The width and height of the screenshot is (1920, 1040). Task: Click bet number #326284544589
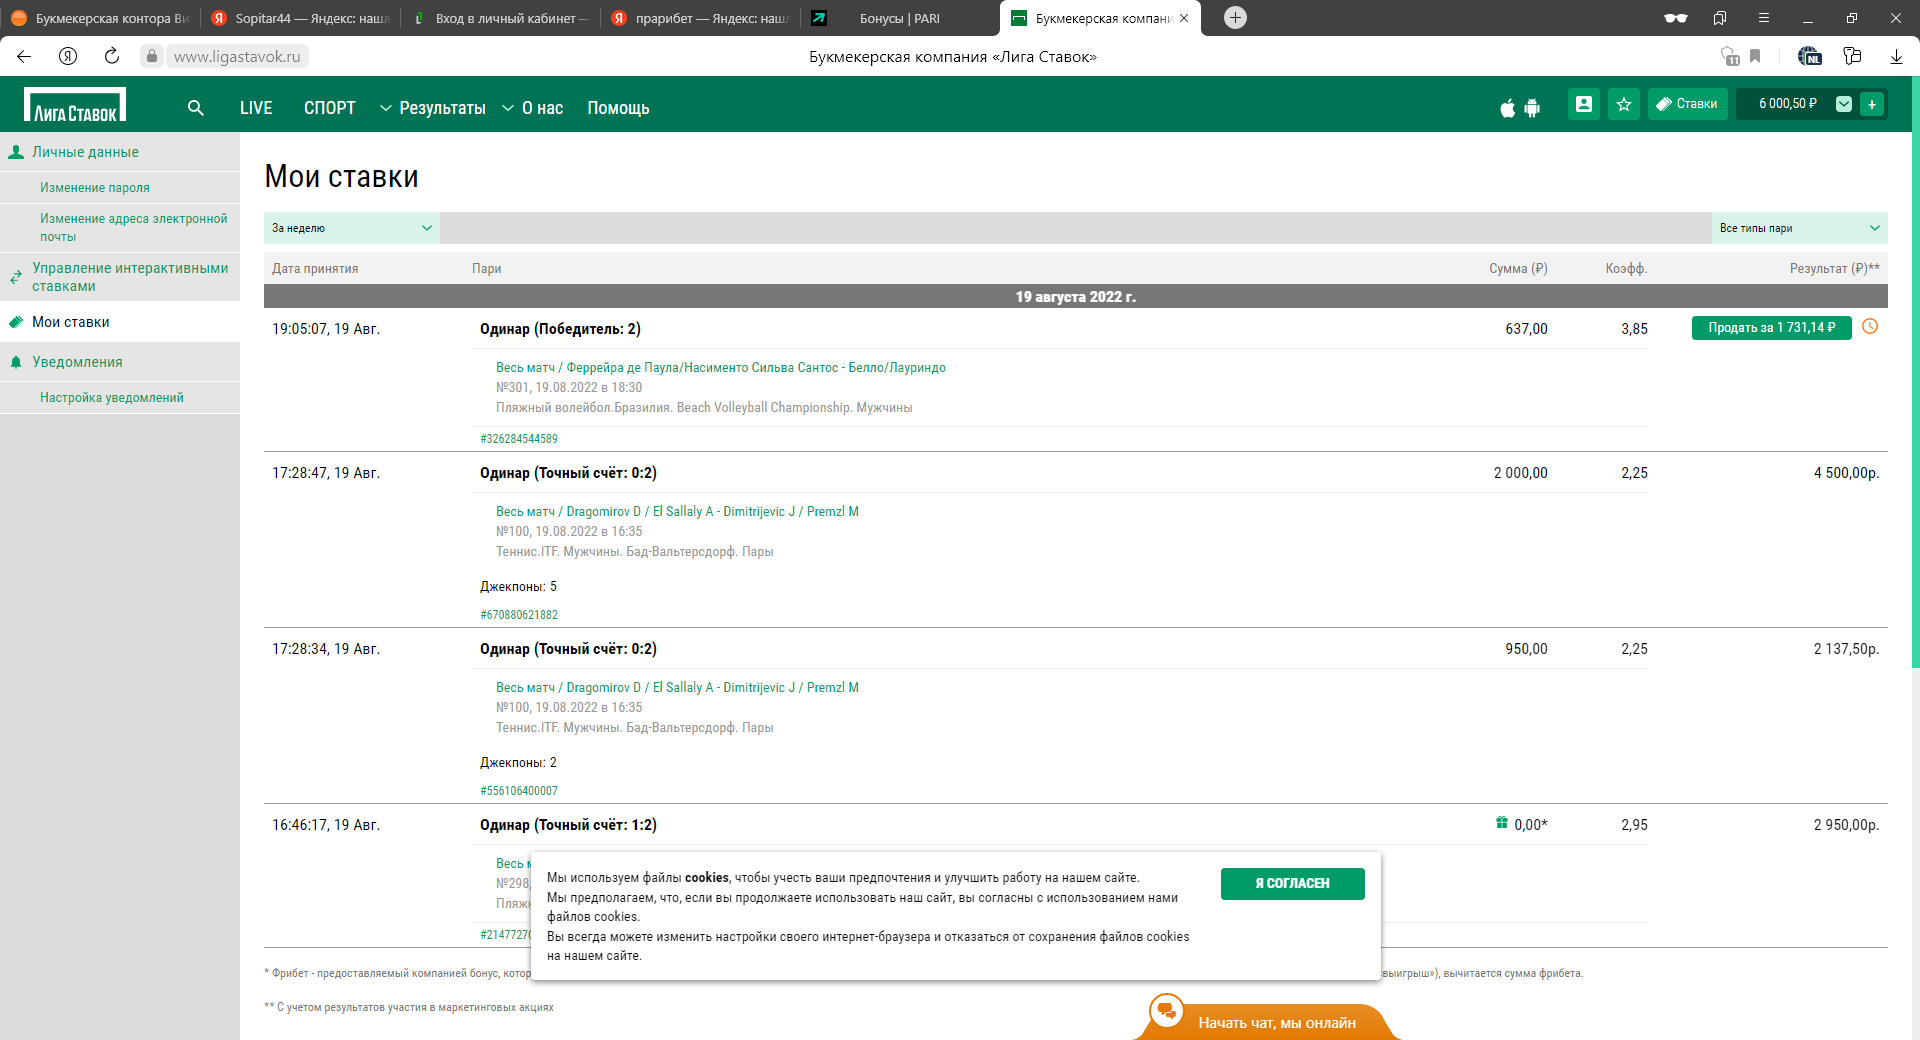coord(519,439)
